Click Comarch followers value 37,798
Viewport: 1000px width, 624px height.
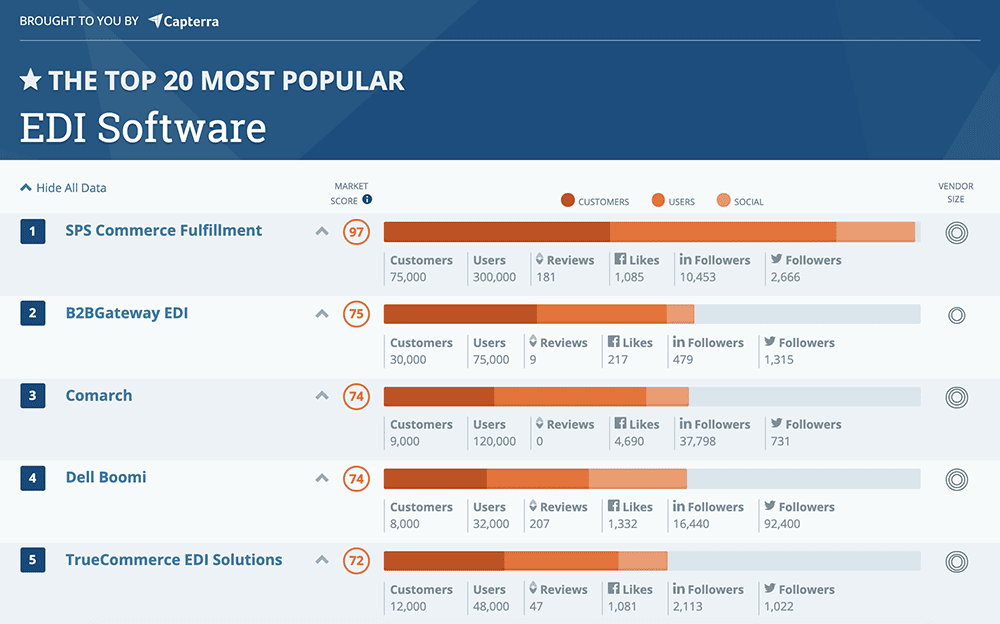[x=698, y=442]
